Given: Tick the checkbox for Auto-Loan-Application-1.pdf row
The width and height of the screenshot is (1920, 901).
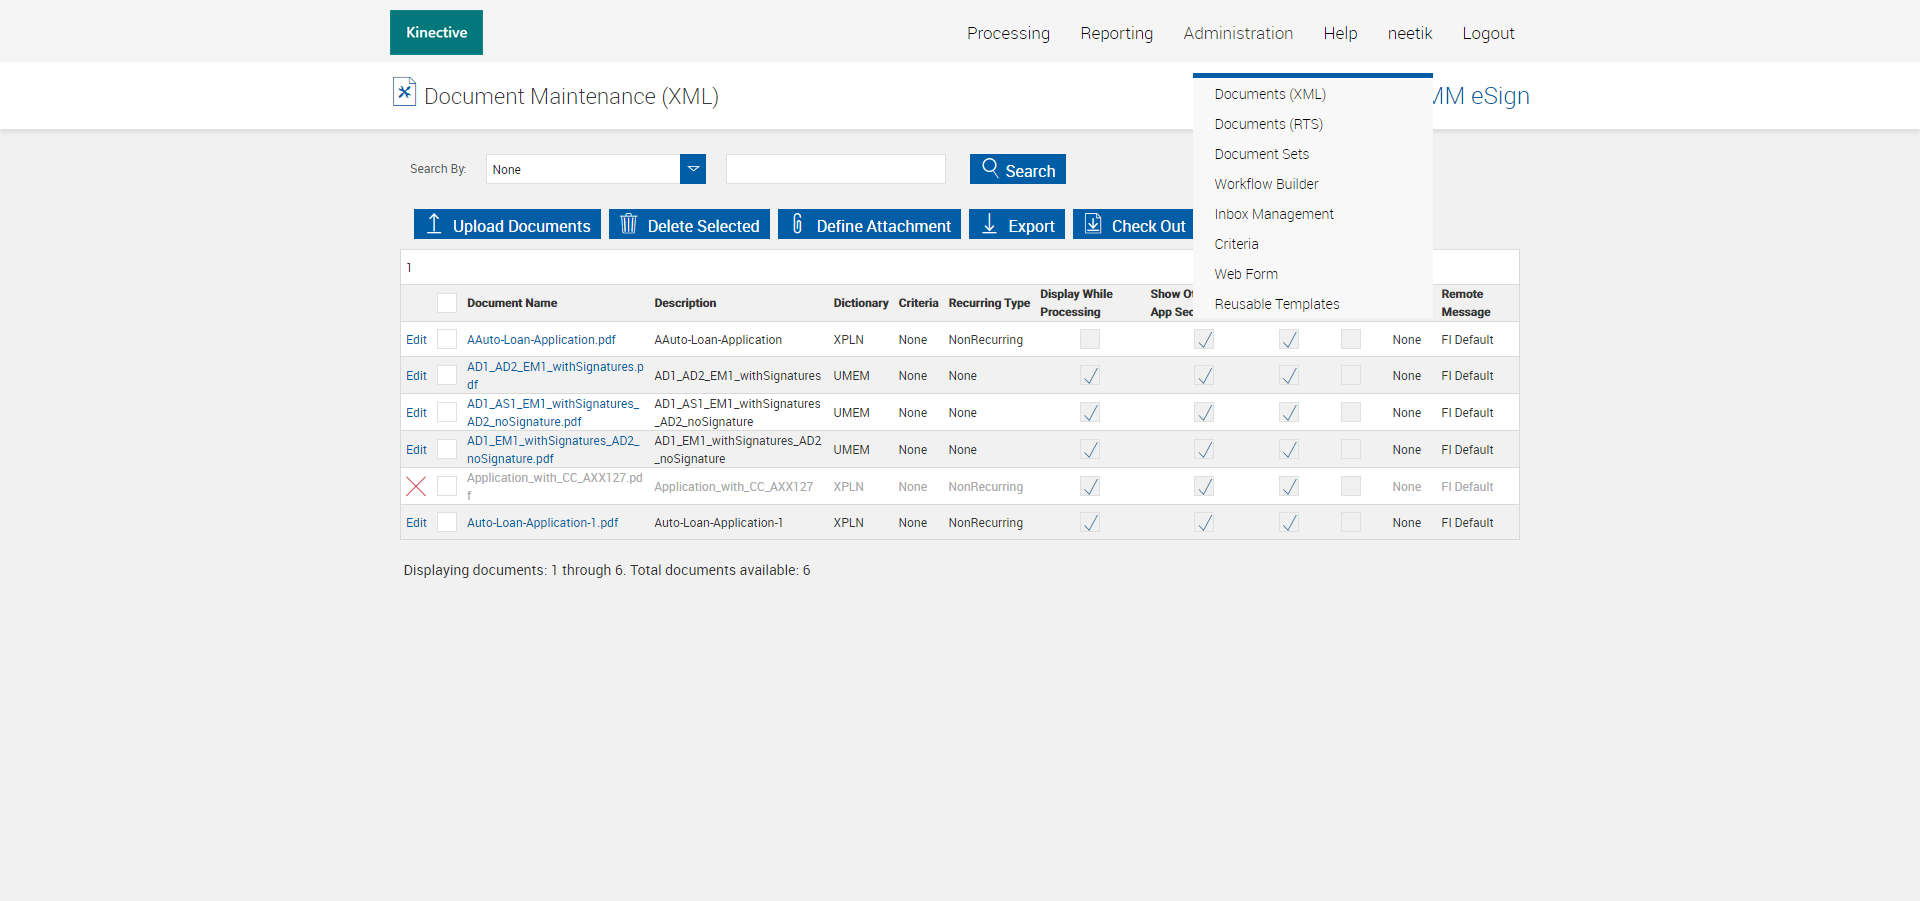Looking at the screenshot, I should 447,522.
